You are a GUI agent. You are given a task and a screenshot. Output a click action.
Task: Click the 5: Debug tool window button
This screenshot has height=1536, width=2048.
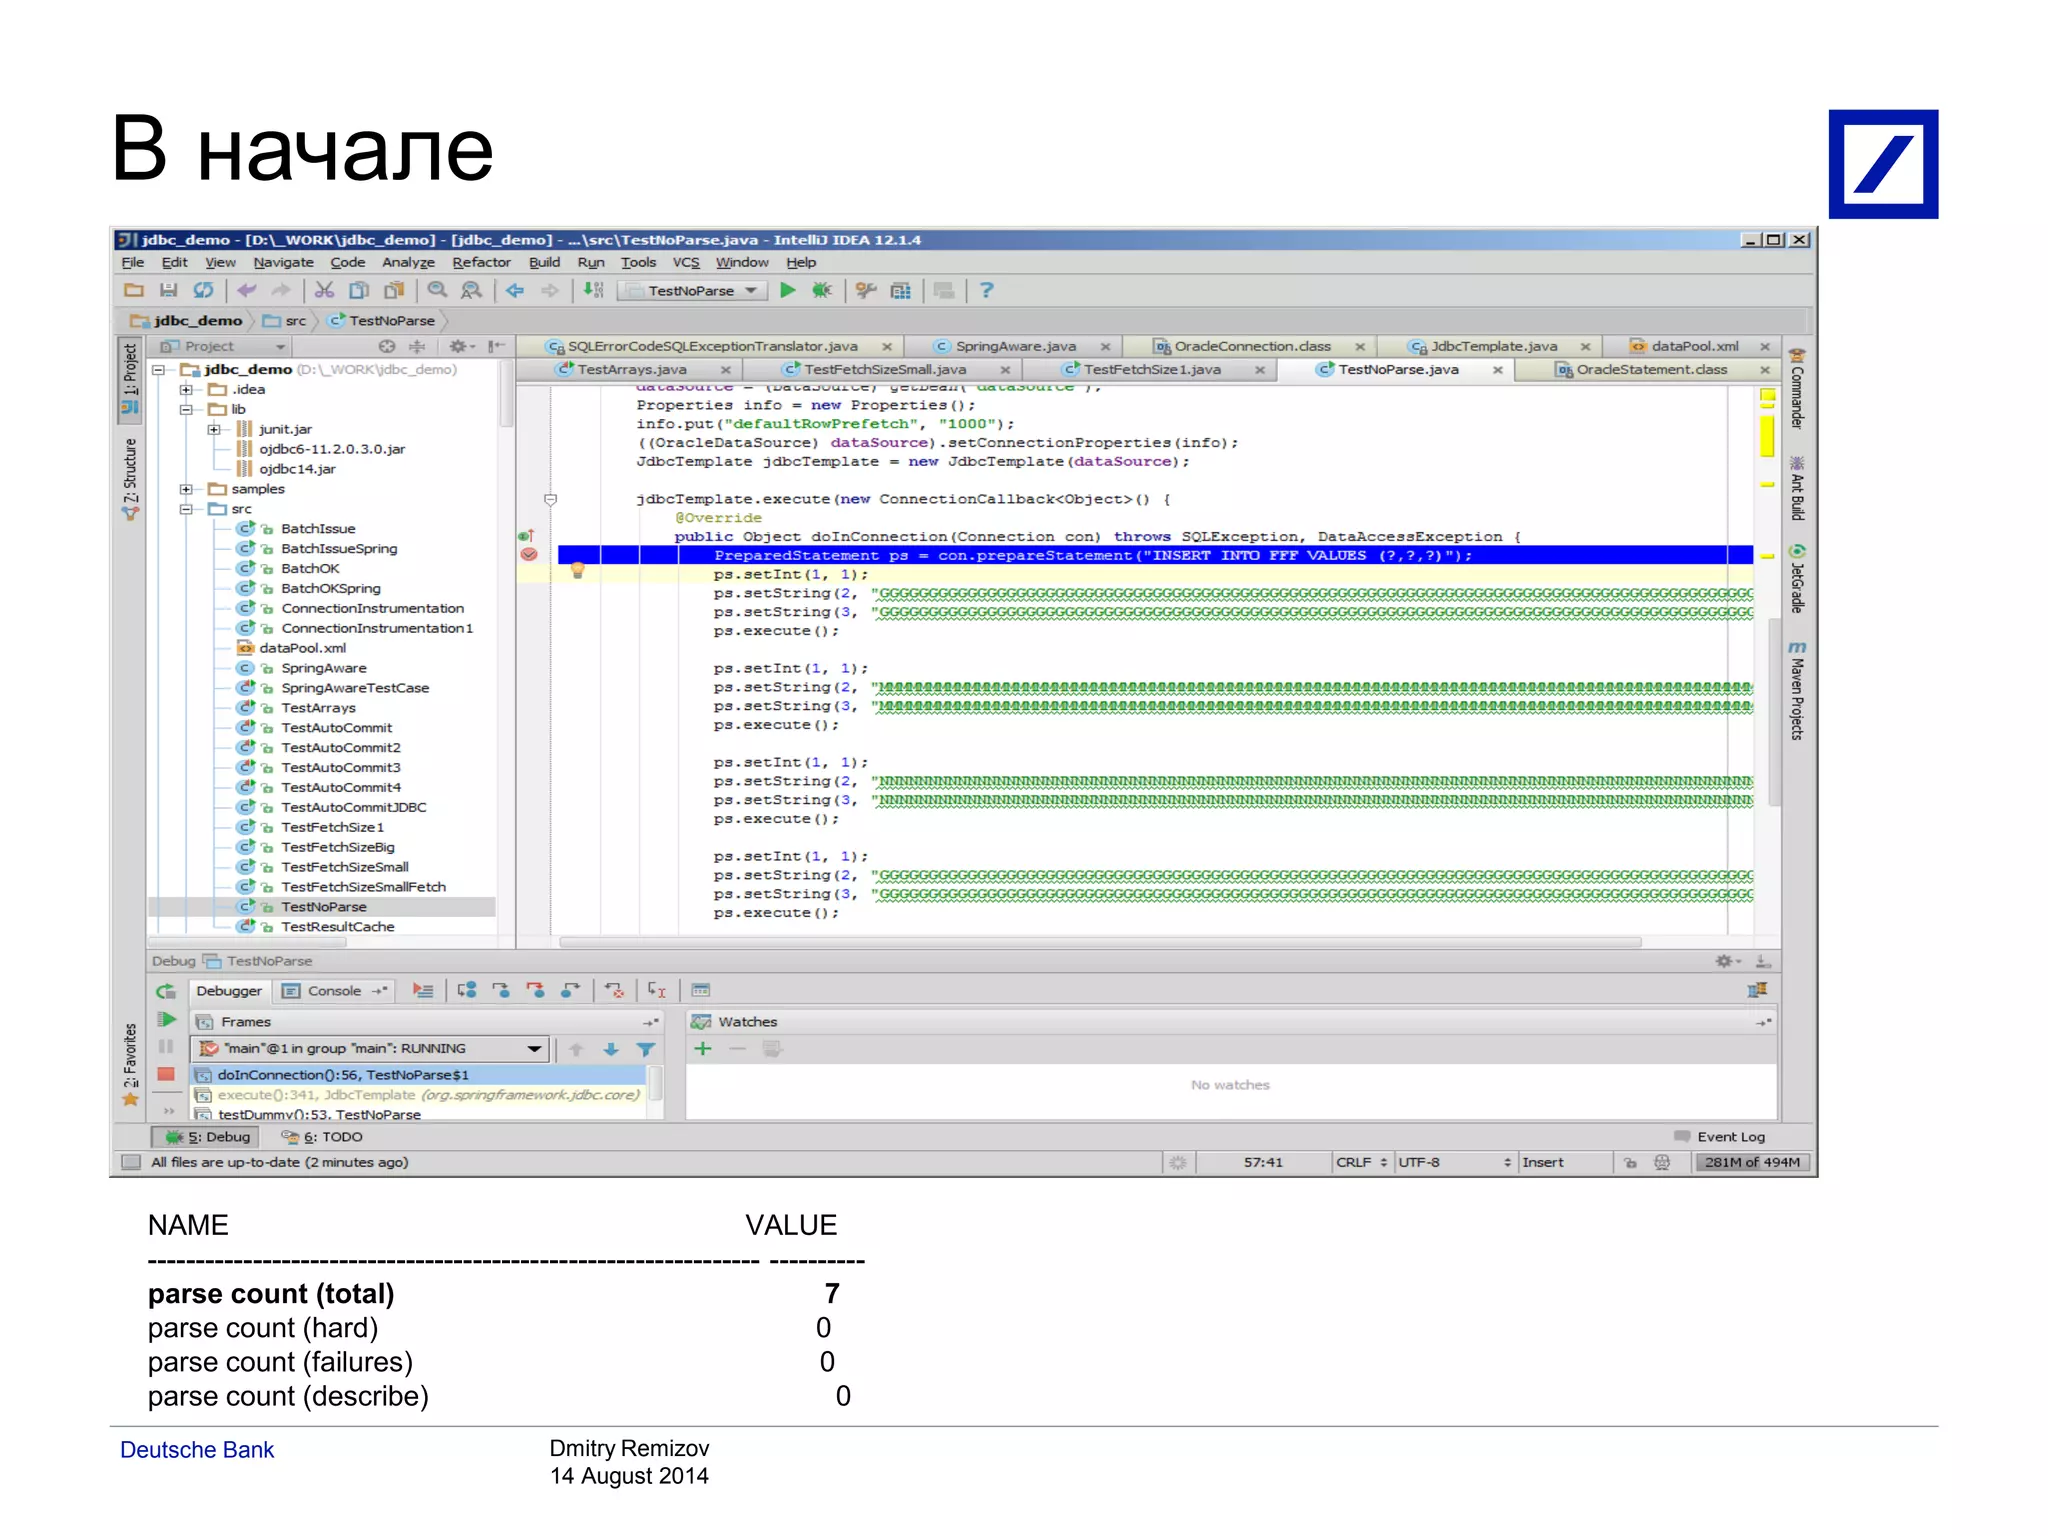(206, 1137)
